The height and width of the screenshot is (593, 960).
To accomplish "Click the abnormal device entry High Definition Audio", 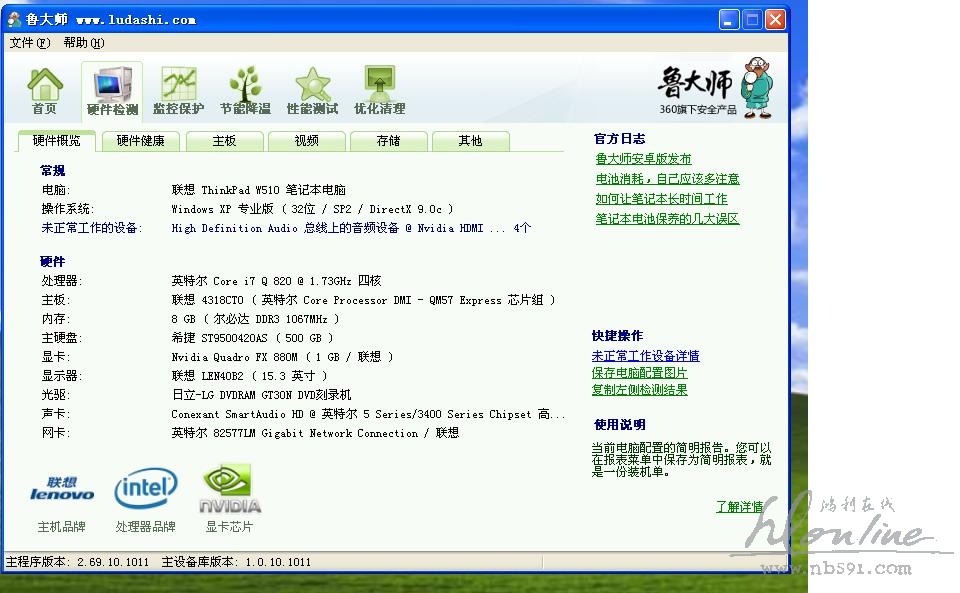I will [x=351, y=228].
